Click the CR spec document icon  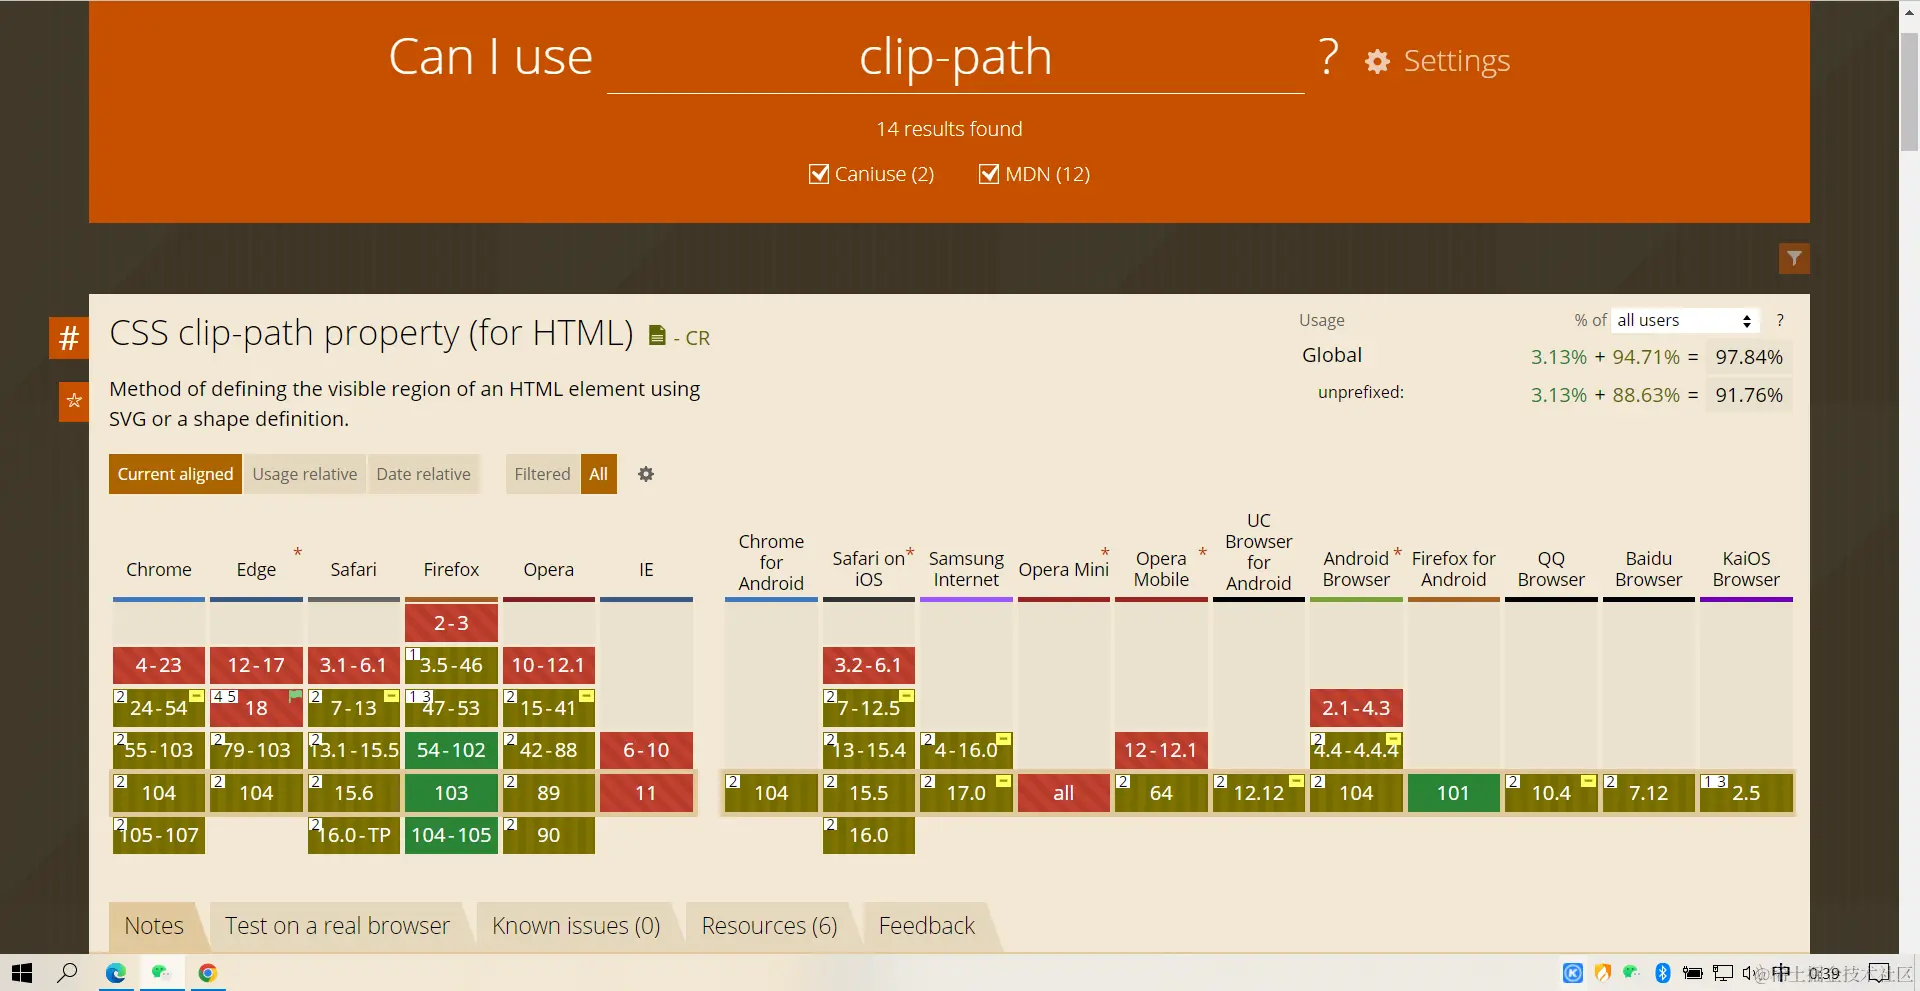pyautogui.click(x=657, y=336)
